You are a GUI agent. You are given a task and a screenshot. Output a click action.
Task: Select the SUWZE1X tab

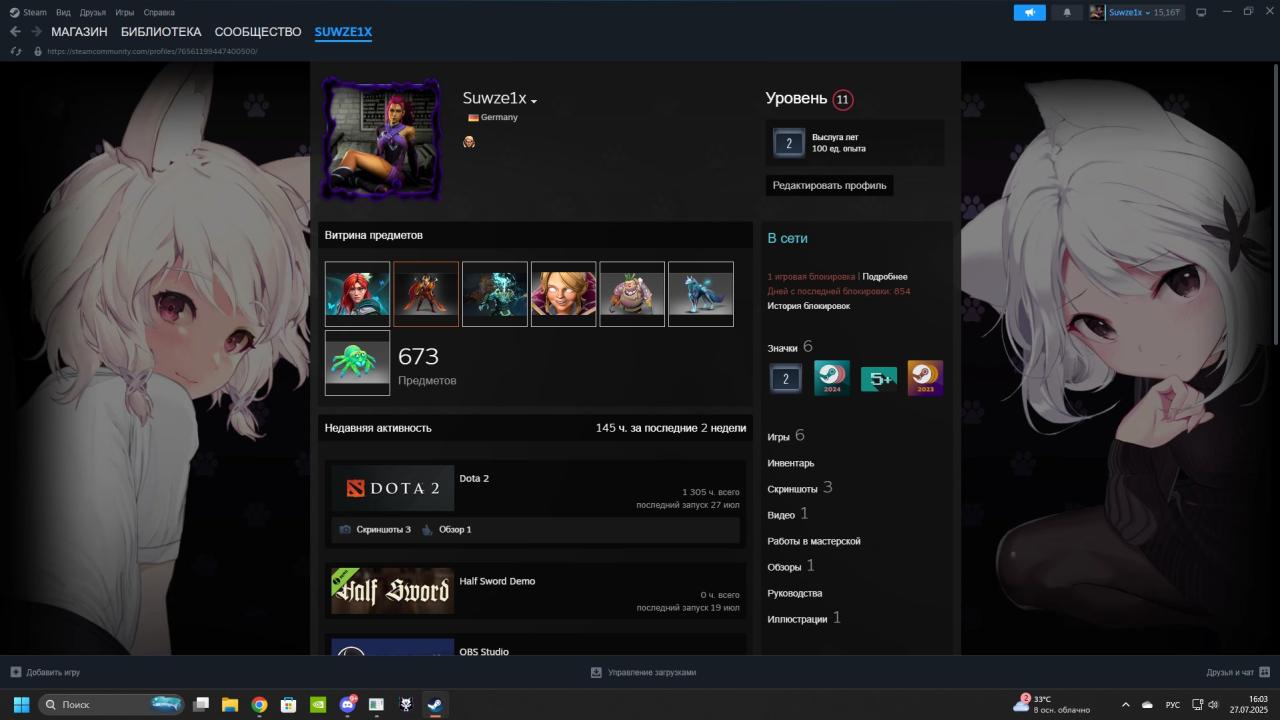click(343, 32)
